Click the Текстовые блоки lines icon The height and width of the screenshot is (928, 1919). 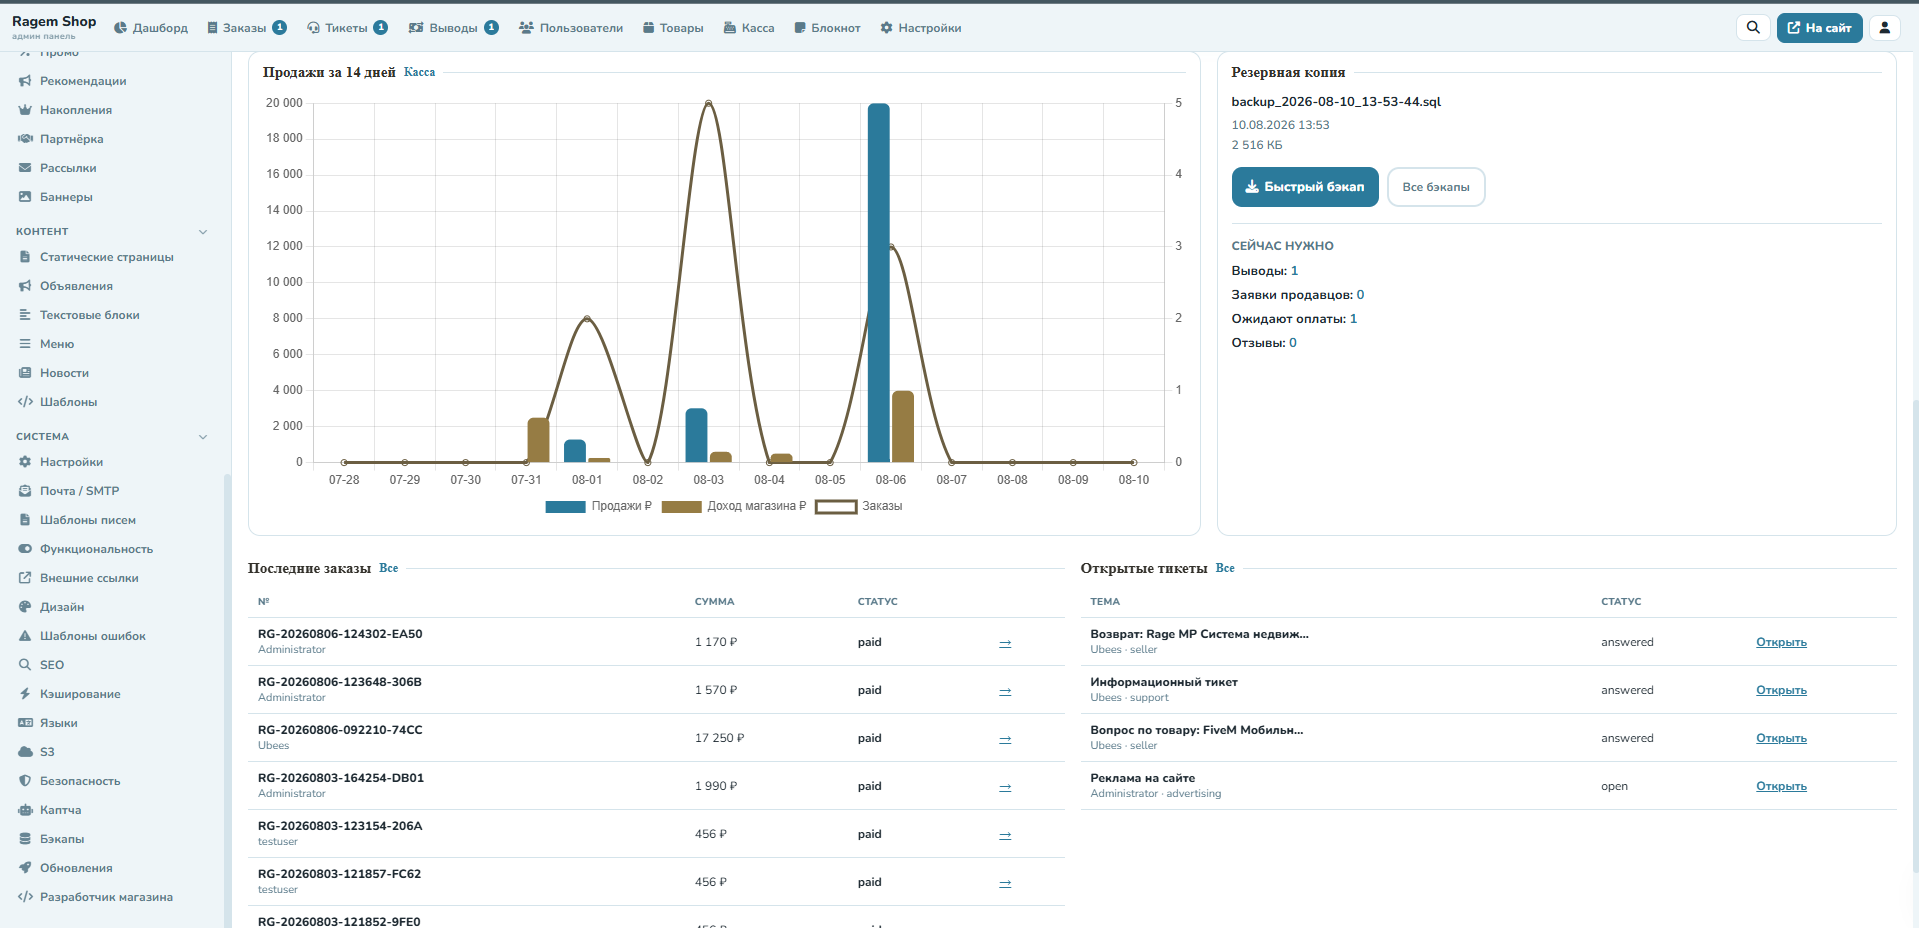pyautogui.click(x=25, y=315)
